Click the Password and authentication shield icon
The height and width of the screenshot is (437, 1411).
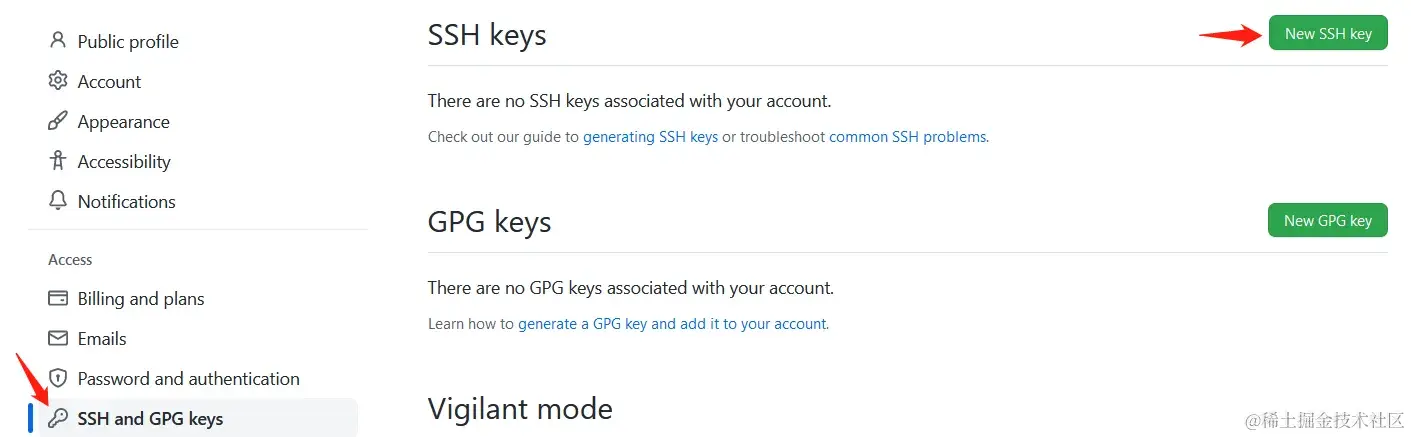click(58, 378)
